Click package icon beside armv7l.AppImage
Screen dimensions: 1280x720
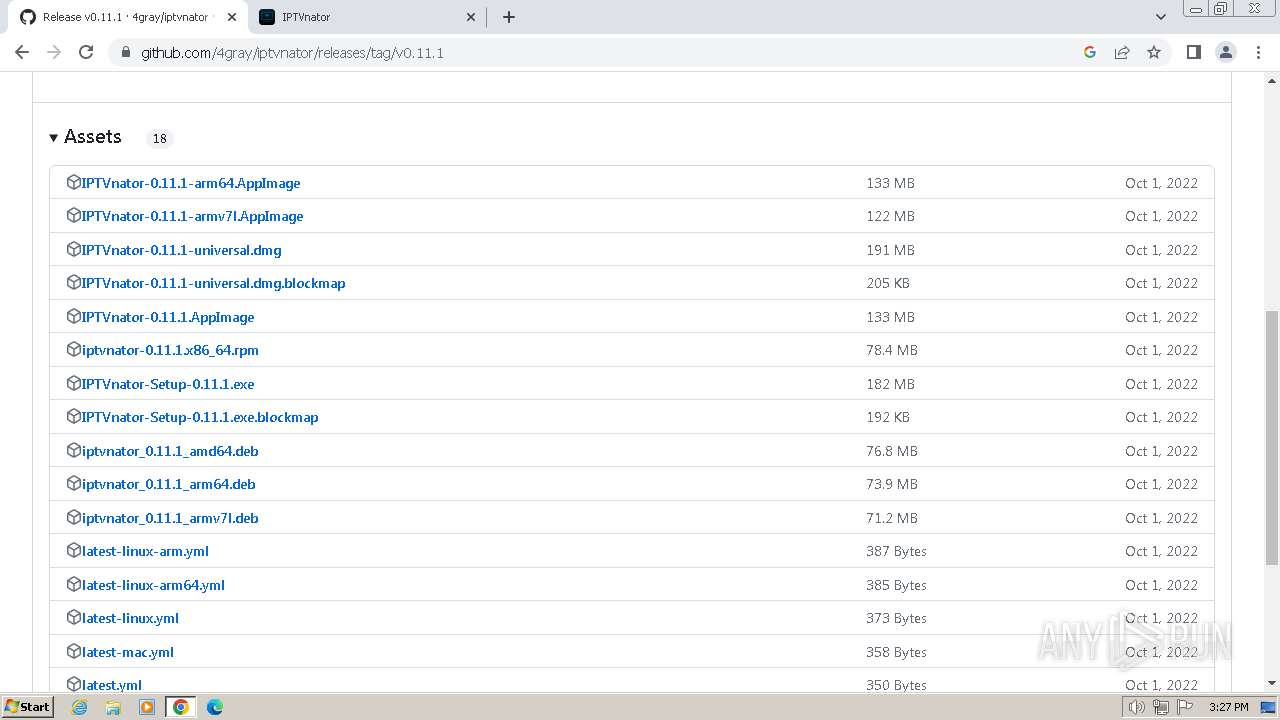tap(73, 215)
